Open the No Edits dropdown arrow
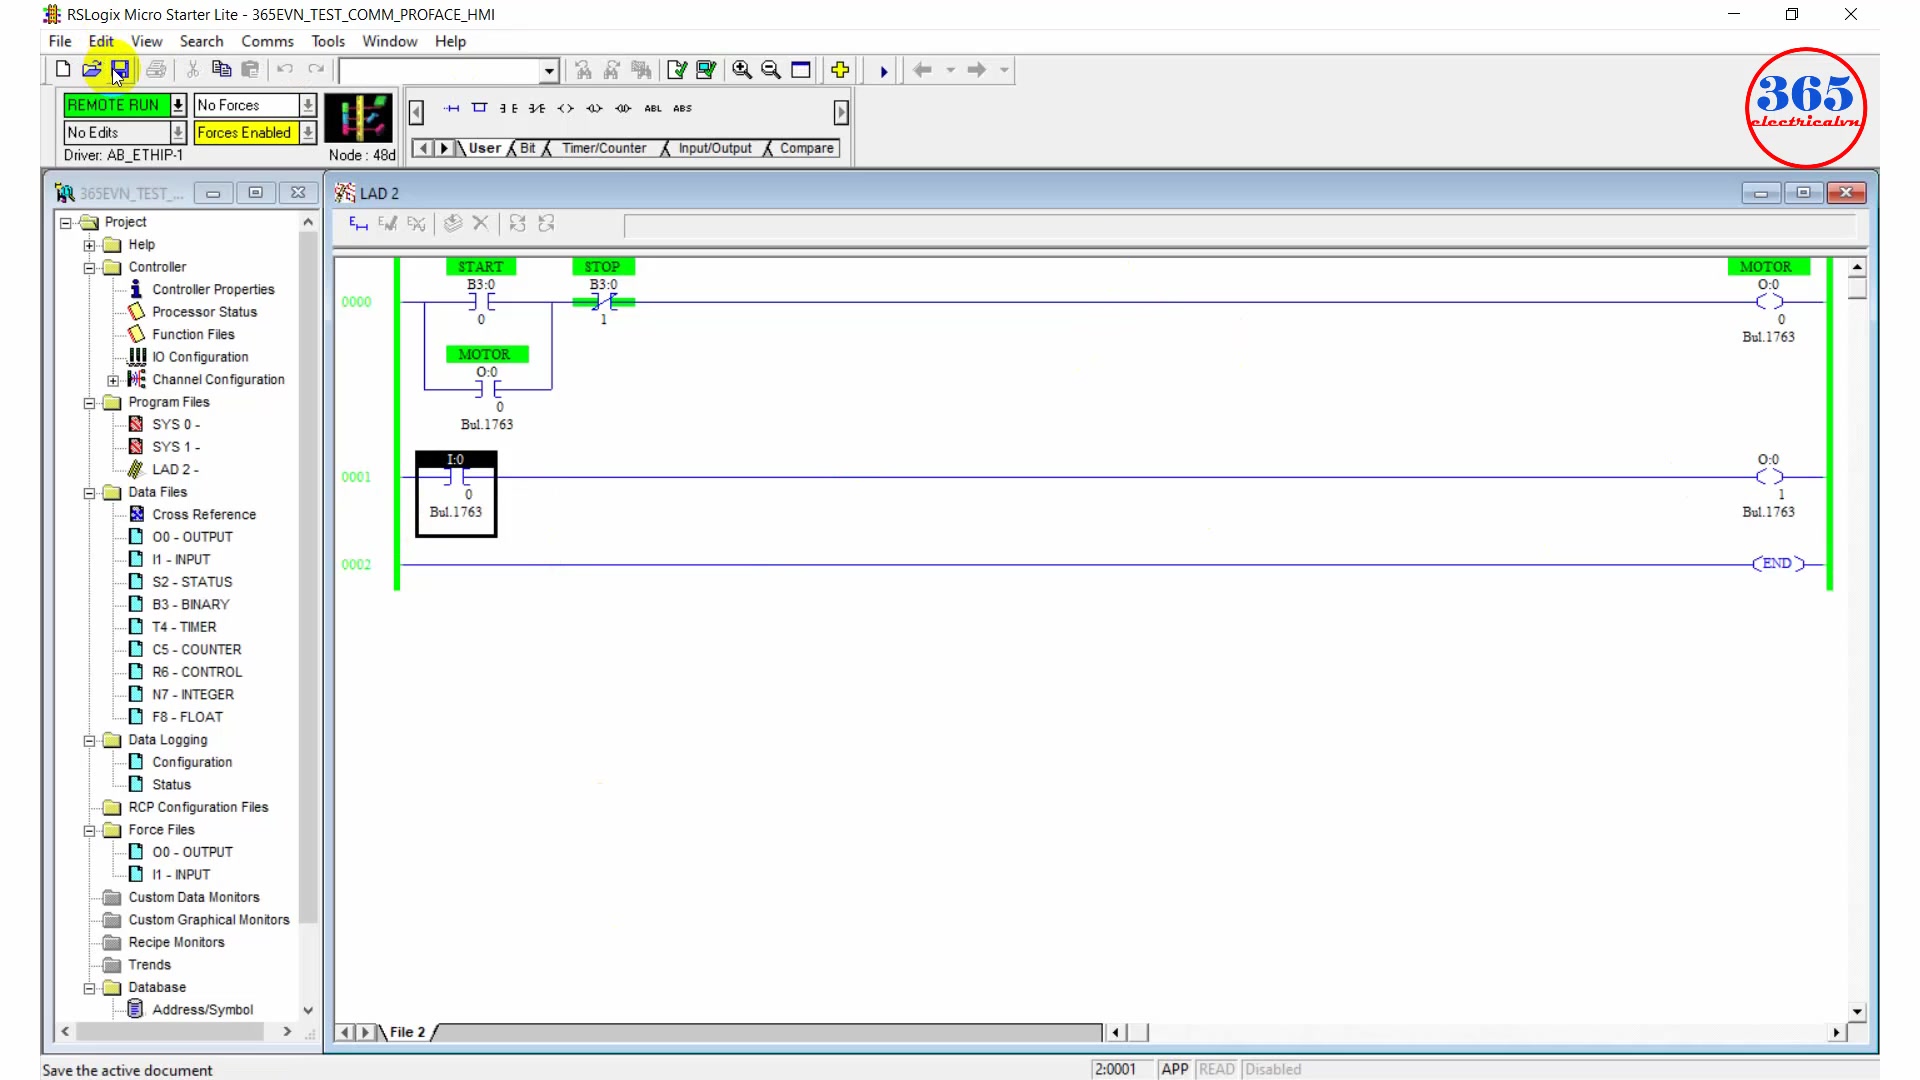The image size is (1920, 1080). pos(178,132)
